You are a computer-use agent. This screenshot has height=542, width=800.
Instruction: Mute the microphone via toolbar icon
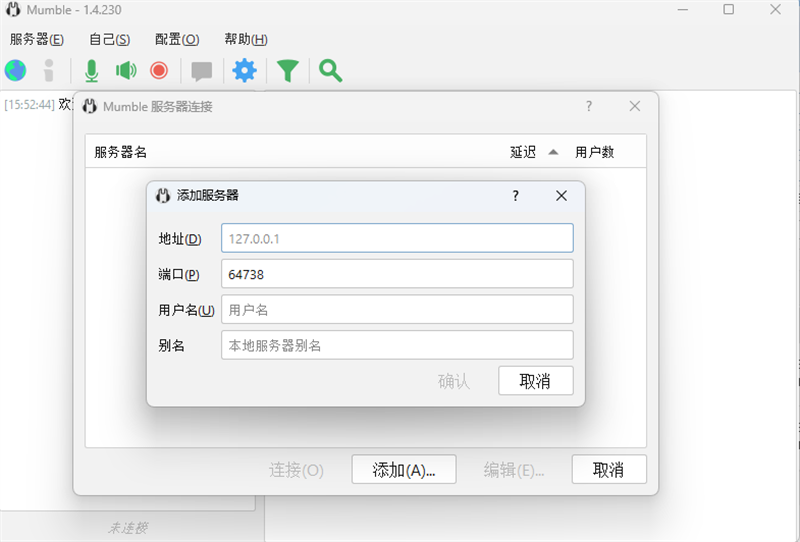92,70
